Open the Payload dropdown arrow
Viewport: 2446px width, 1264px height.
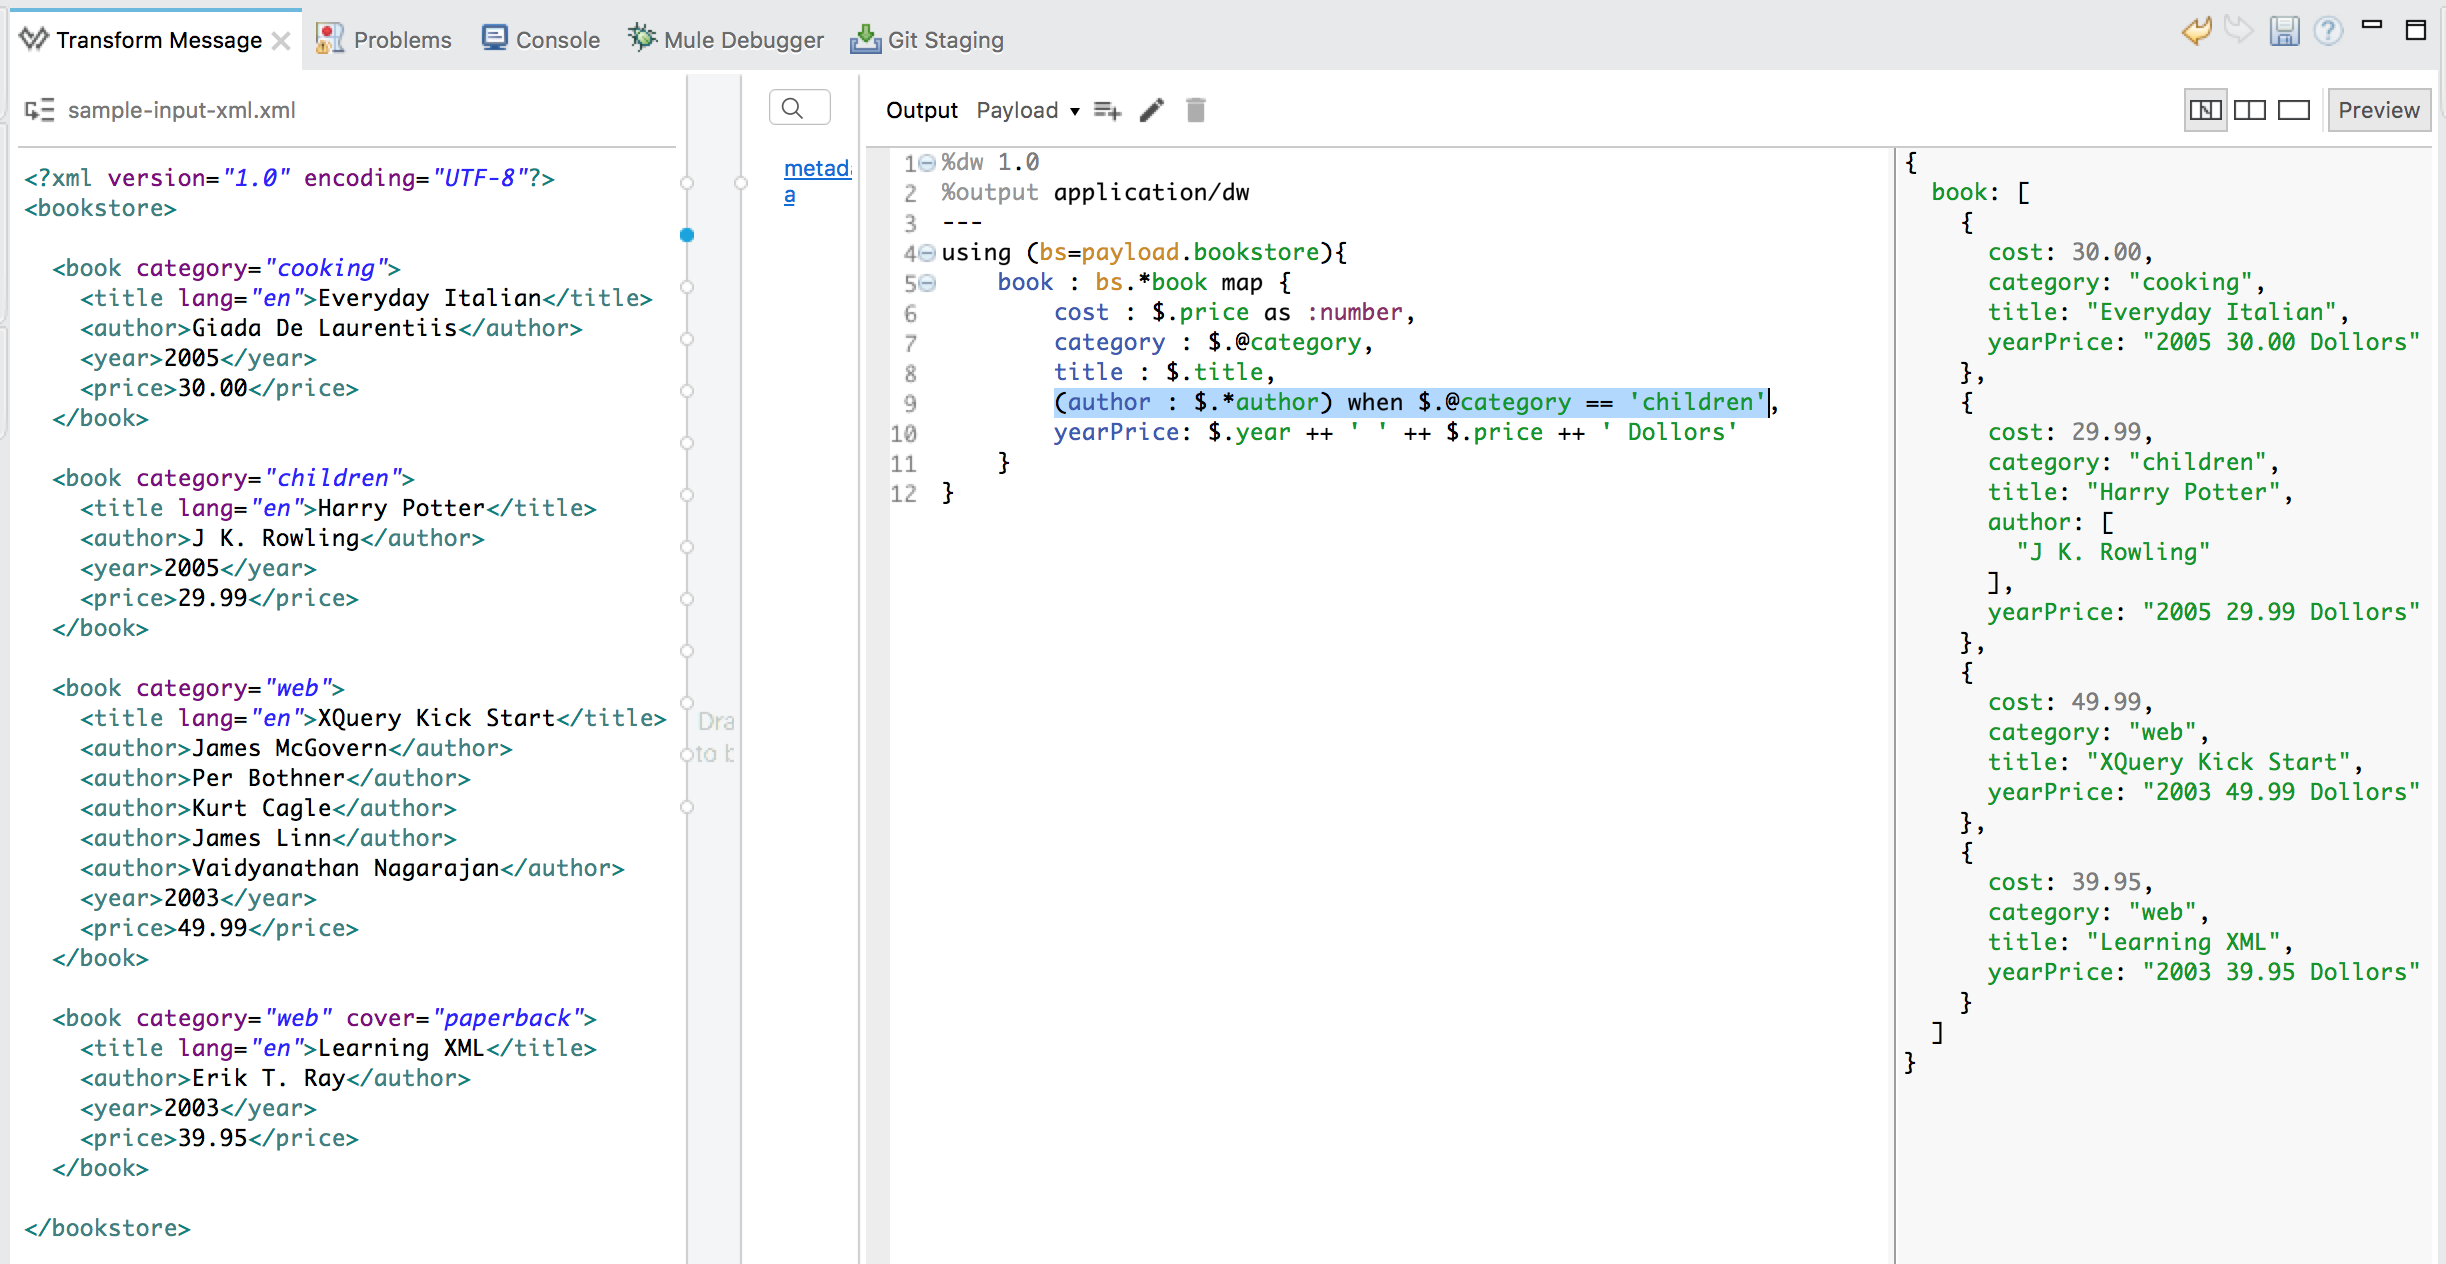(1075, 111)
